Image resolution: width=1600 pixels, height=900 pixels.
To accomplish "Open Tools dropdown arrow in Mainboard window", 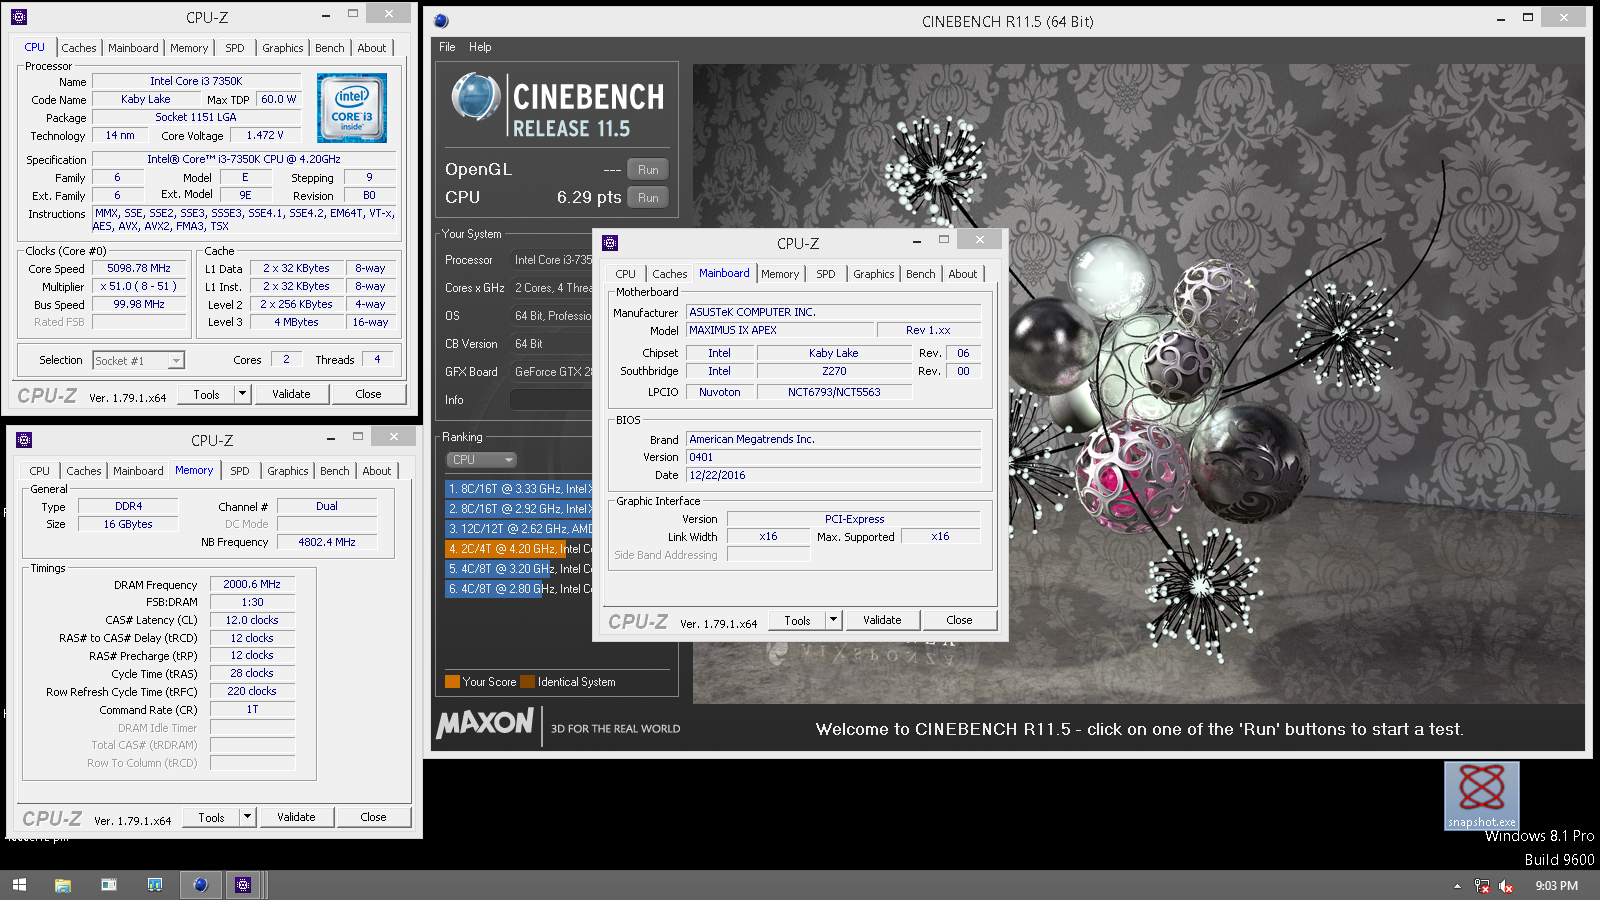I will tap(833, 620).
